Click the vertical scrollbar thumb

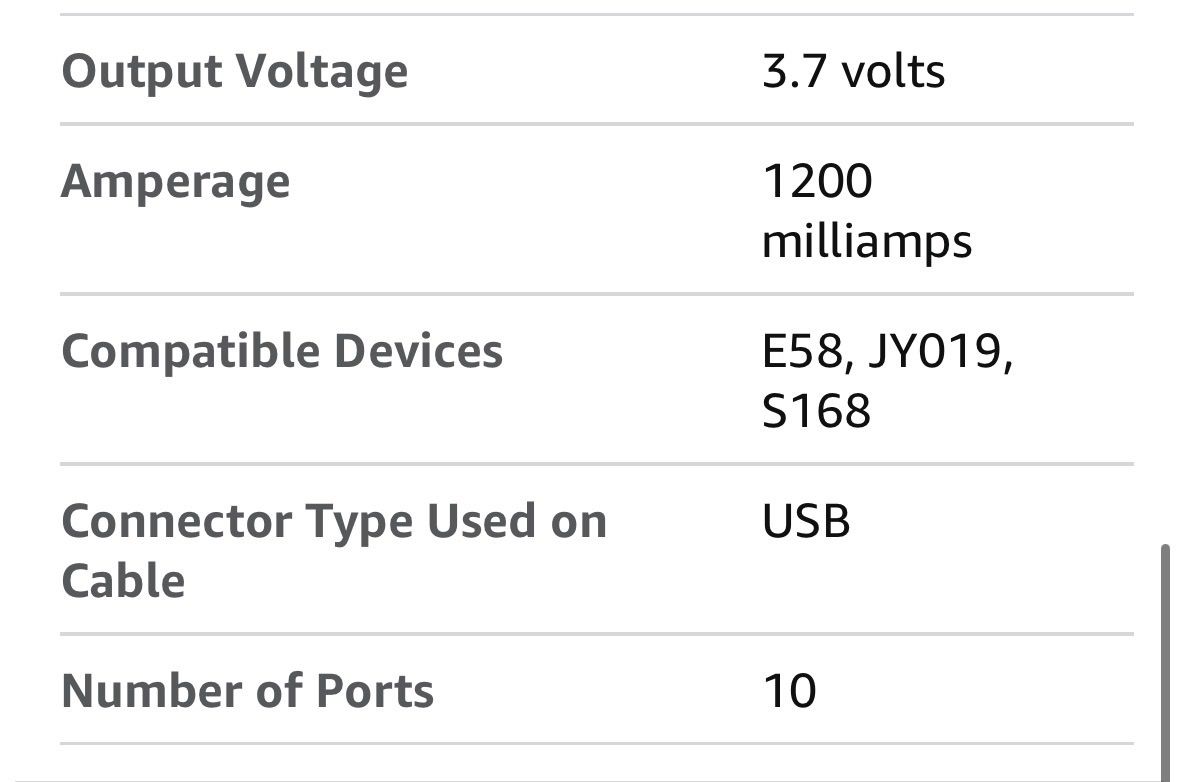click(x=1165, y=662)
